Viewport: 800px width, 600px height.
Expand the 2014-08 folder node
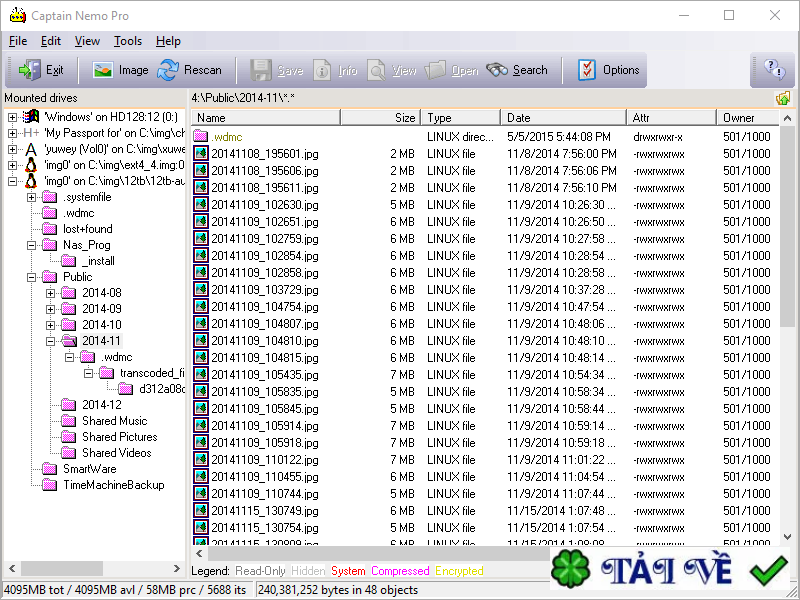click(x=51, y=293)
